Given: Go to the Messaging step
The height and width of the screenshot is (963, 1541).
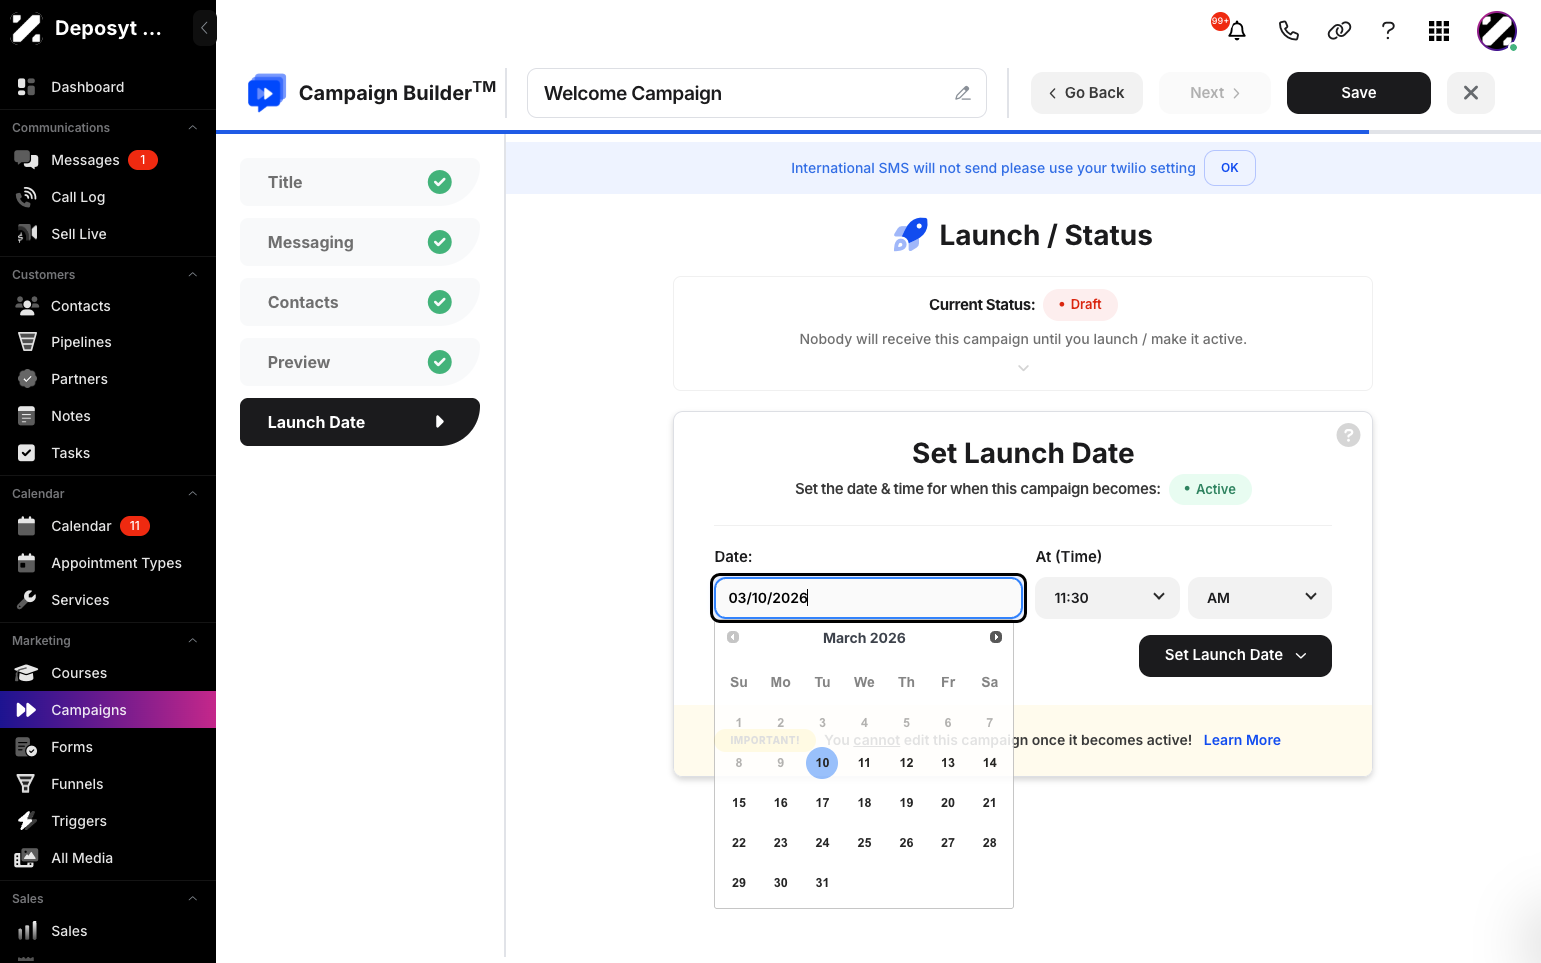Looking at the screenshot, I should pos(360,242).
